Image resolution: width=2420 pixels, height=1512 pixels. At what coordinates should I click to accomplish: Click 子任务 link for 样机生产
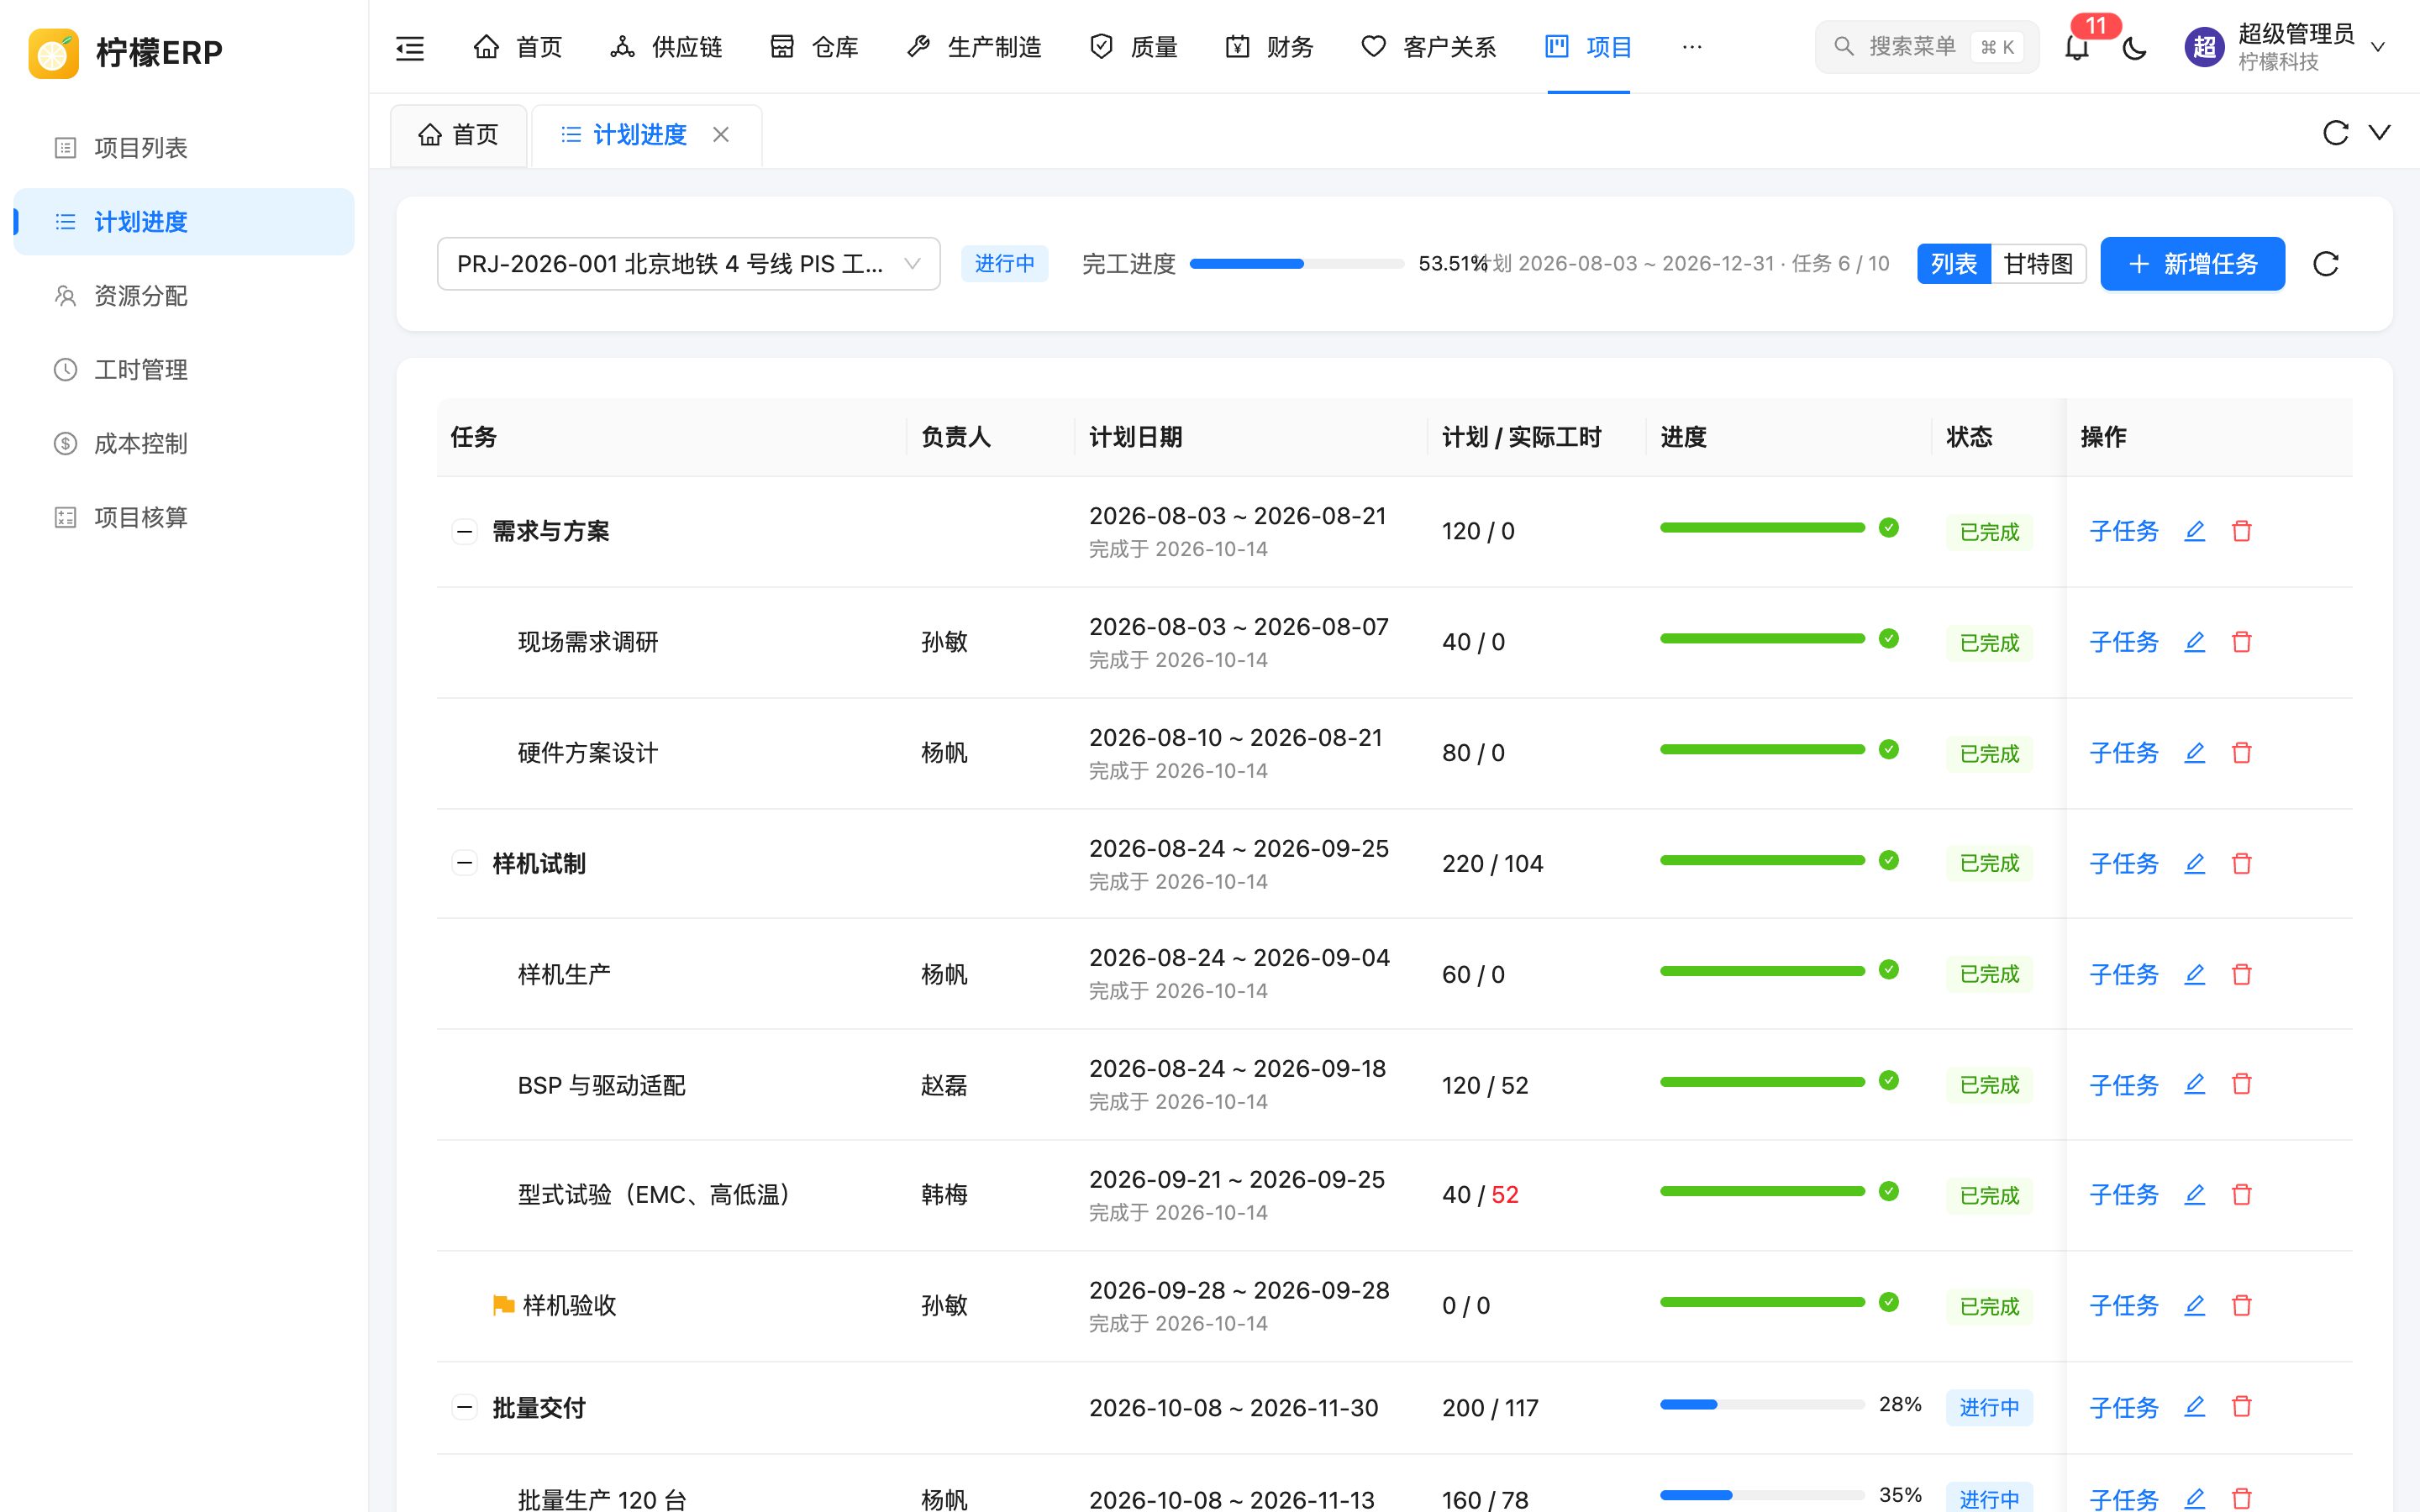pyautogui.click(x=2124, y=974)
